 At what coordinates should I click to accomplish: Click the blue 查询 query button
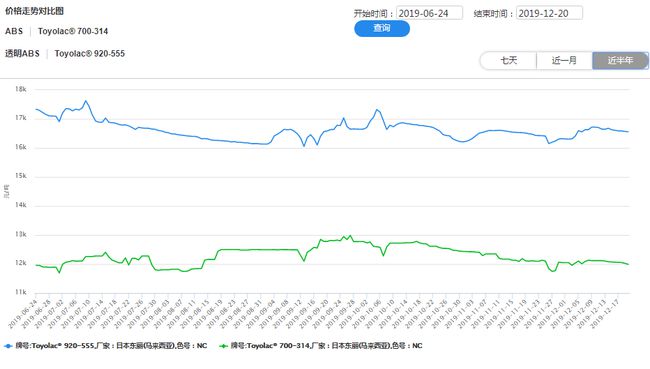pos(382,29)
